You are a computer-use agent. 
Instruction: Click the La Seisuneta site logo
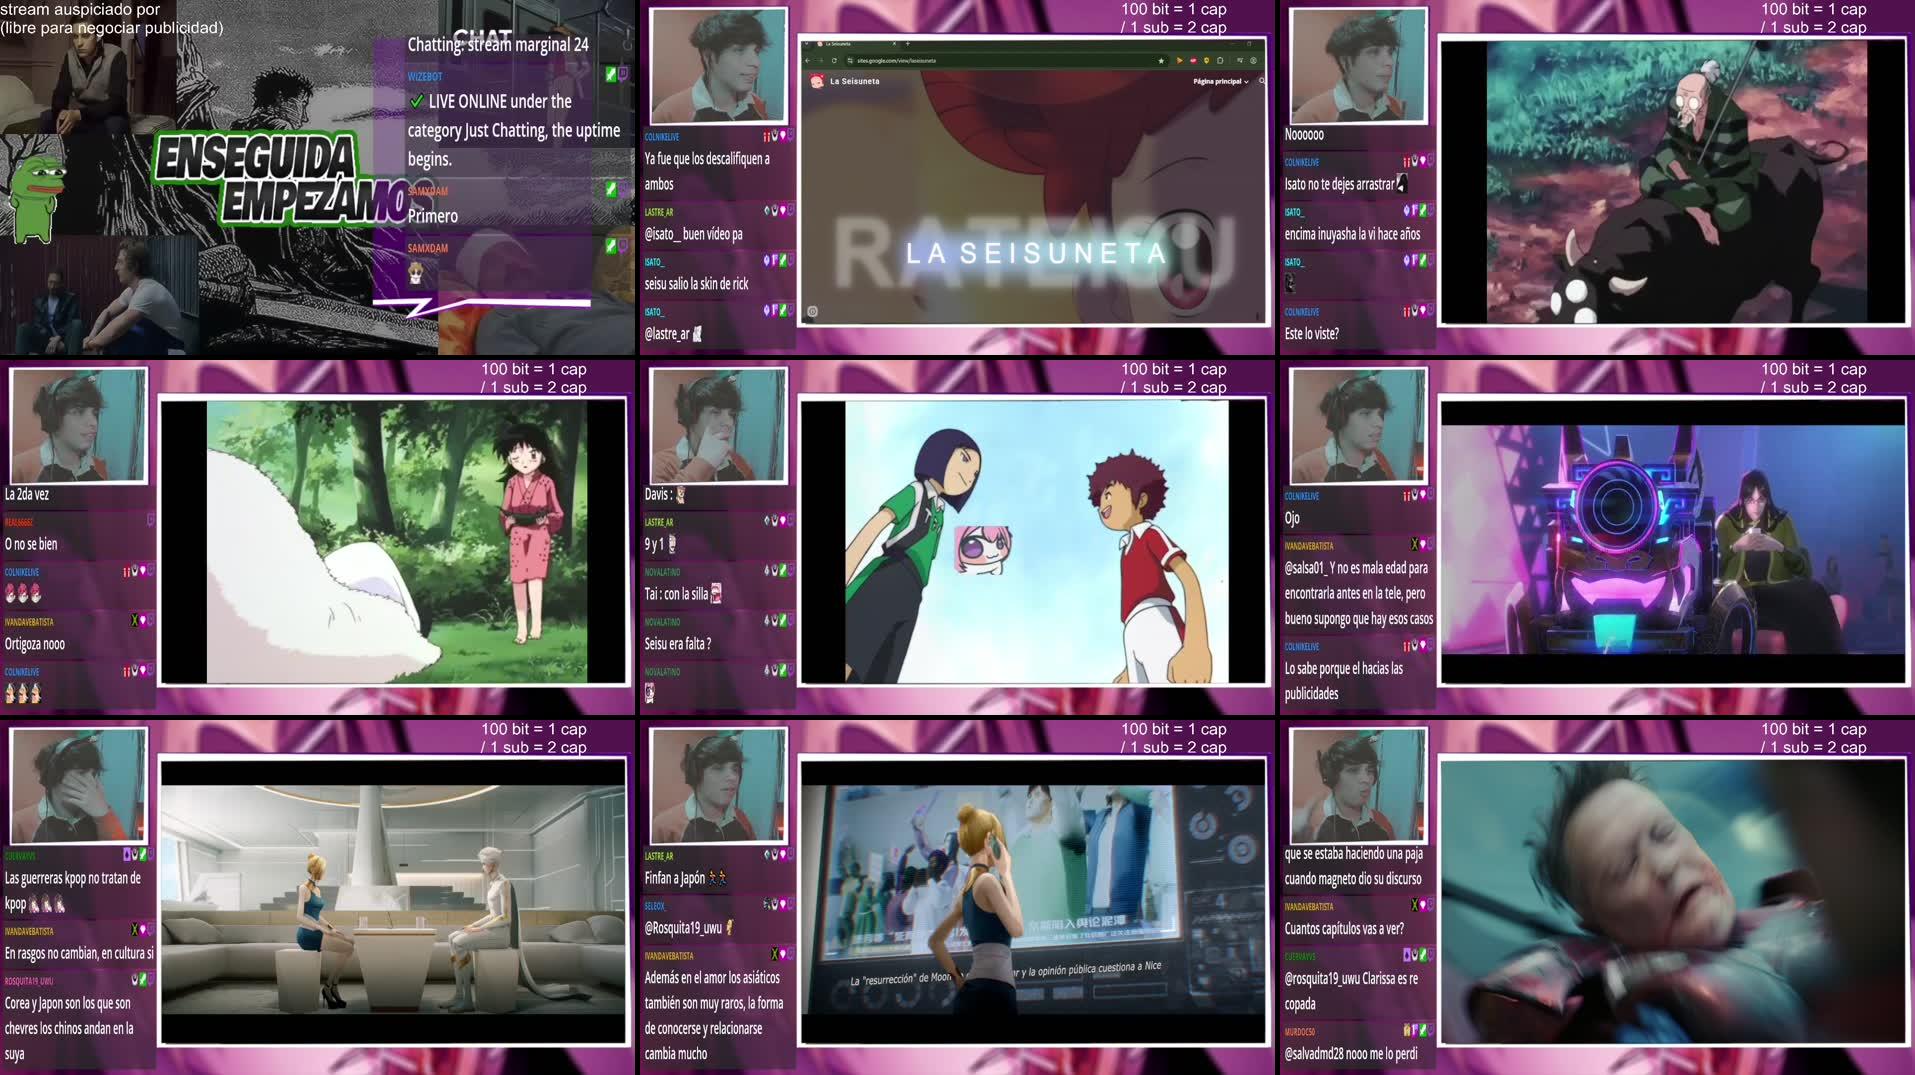coord(817,81)
